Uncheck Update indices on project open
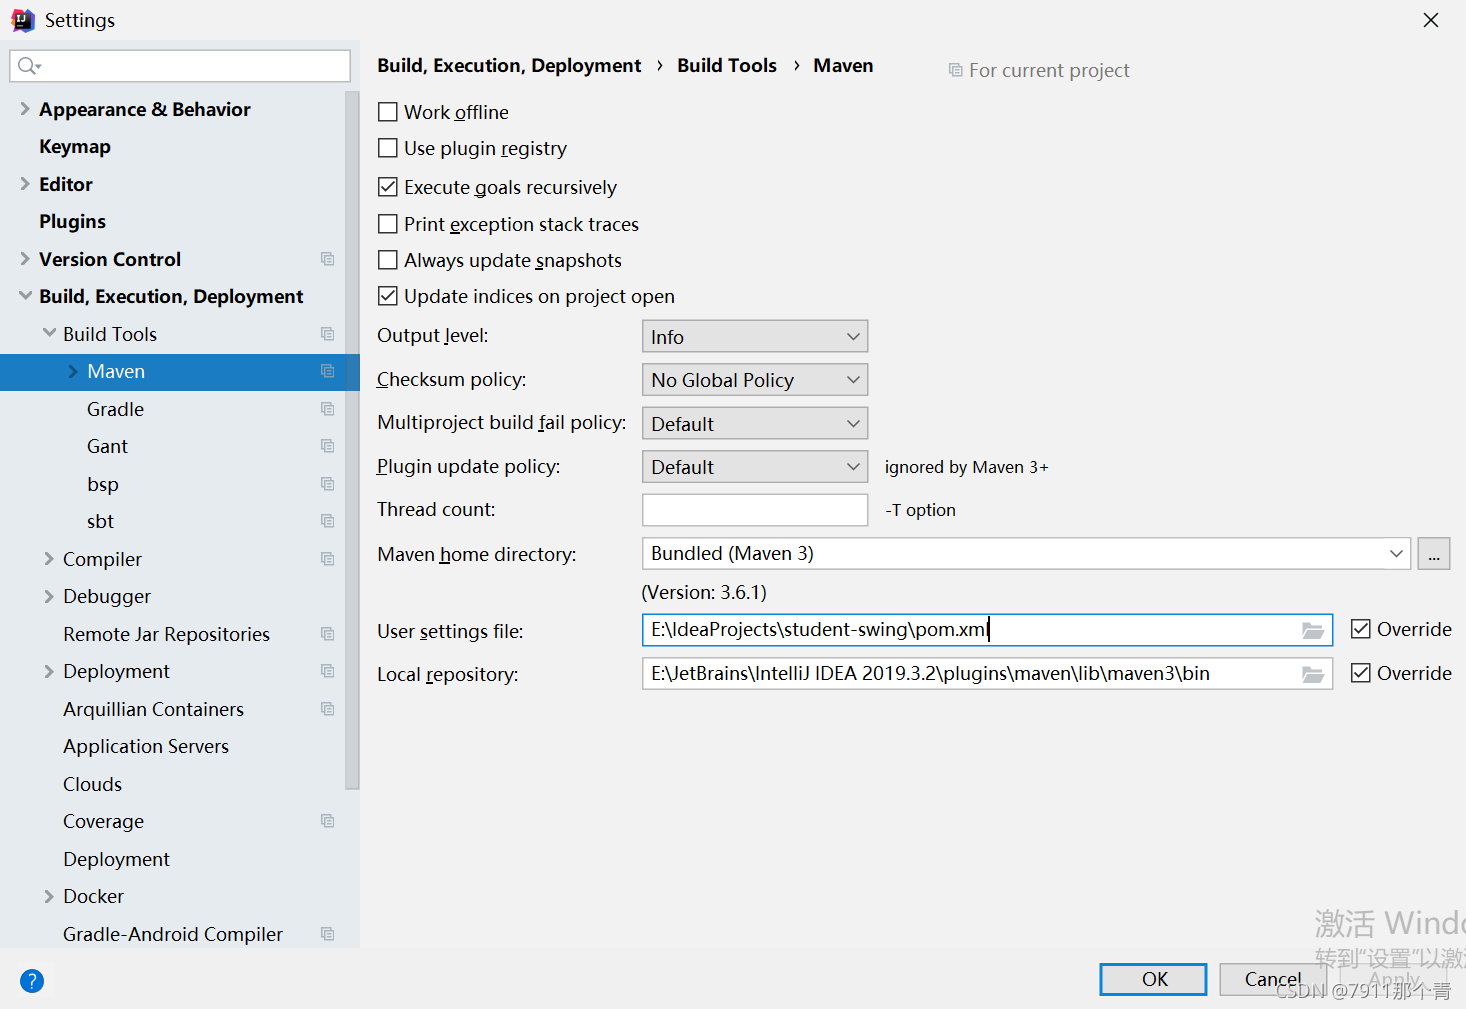The image size is (1466, 1009). [388, 296]
